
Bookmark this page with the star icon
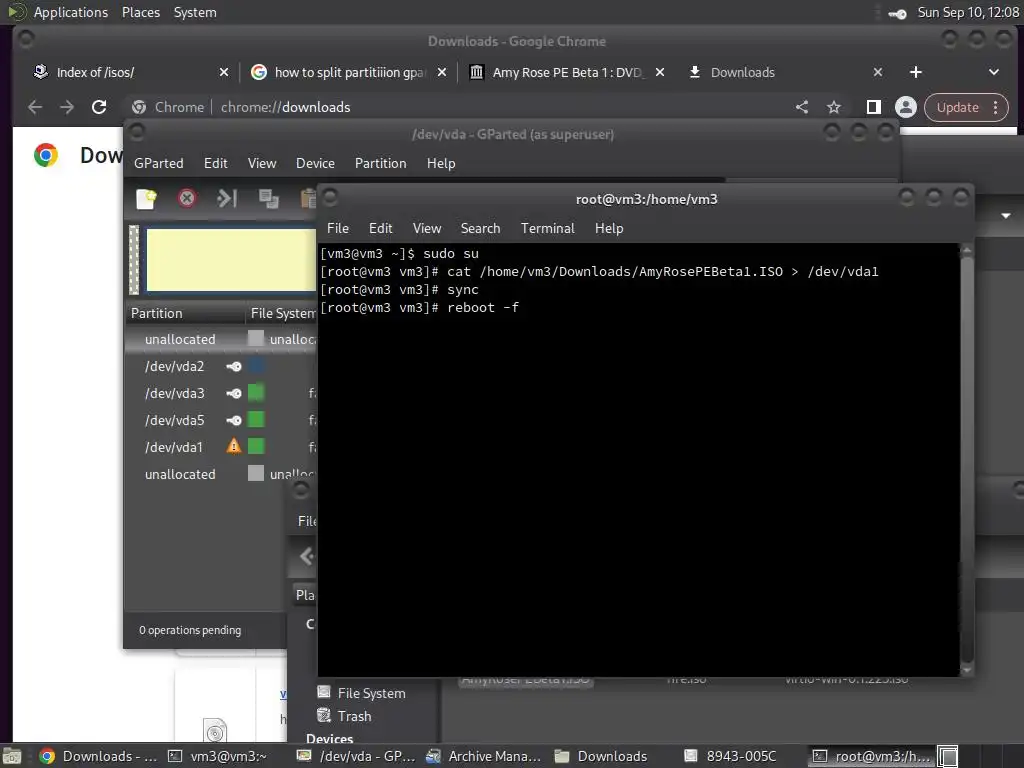coord(834,107)
